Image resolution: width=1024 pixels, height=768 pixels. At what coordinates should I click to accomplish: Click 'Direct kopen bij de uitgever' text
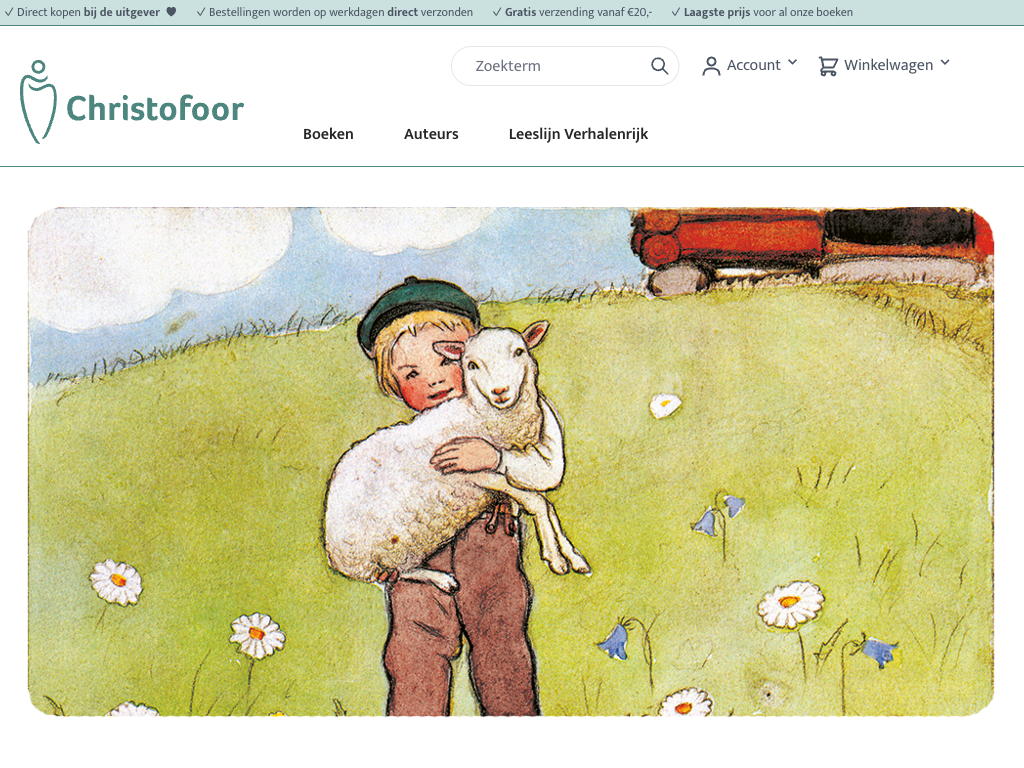(88, 12)
